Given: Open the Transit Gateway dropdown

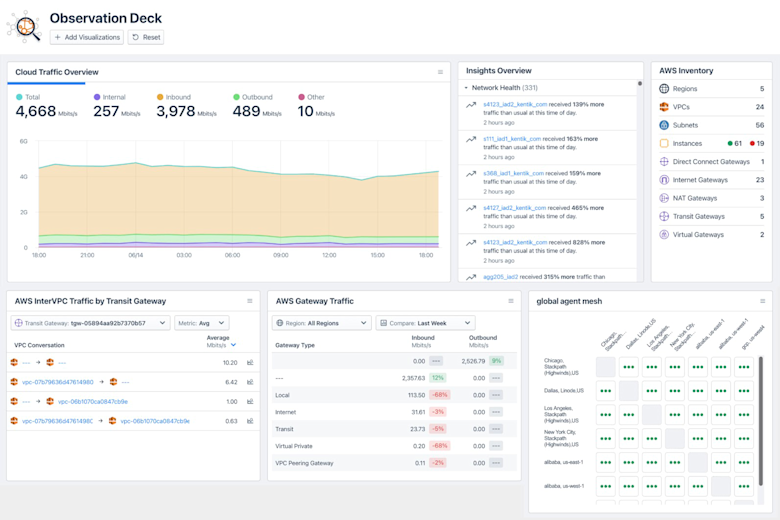Looking at the screenshot, I should (x=91, y=323).
